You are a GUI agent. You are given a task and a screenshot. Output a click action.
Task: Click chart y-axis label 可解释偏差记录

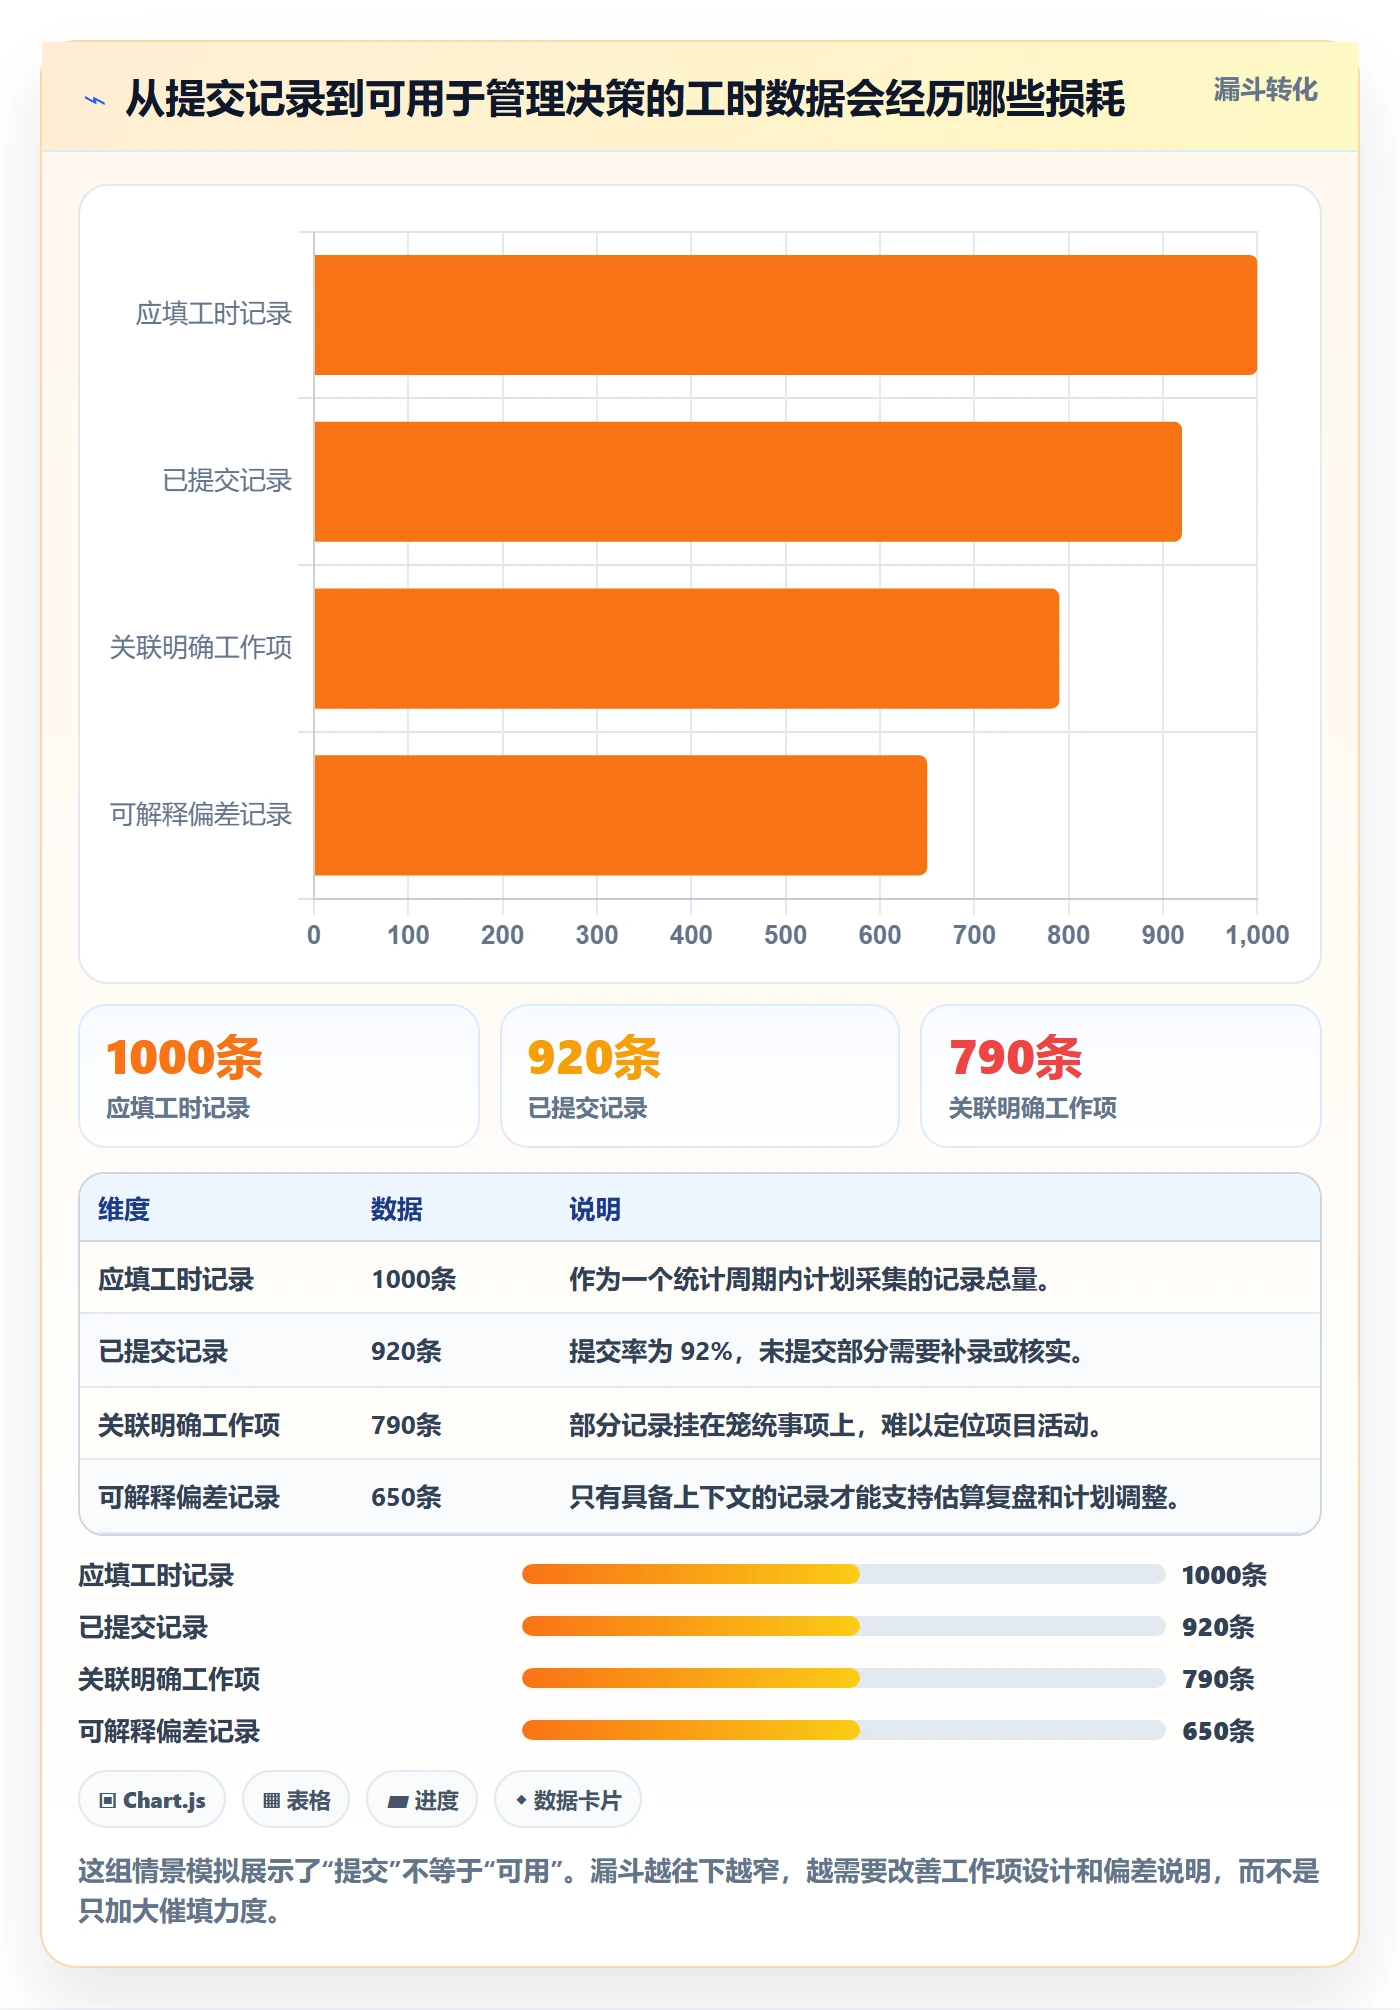201,815
